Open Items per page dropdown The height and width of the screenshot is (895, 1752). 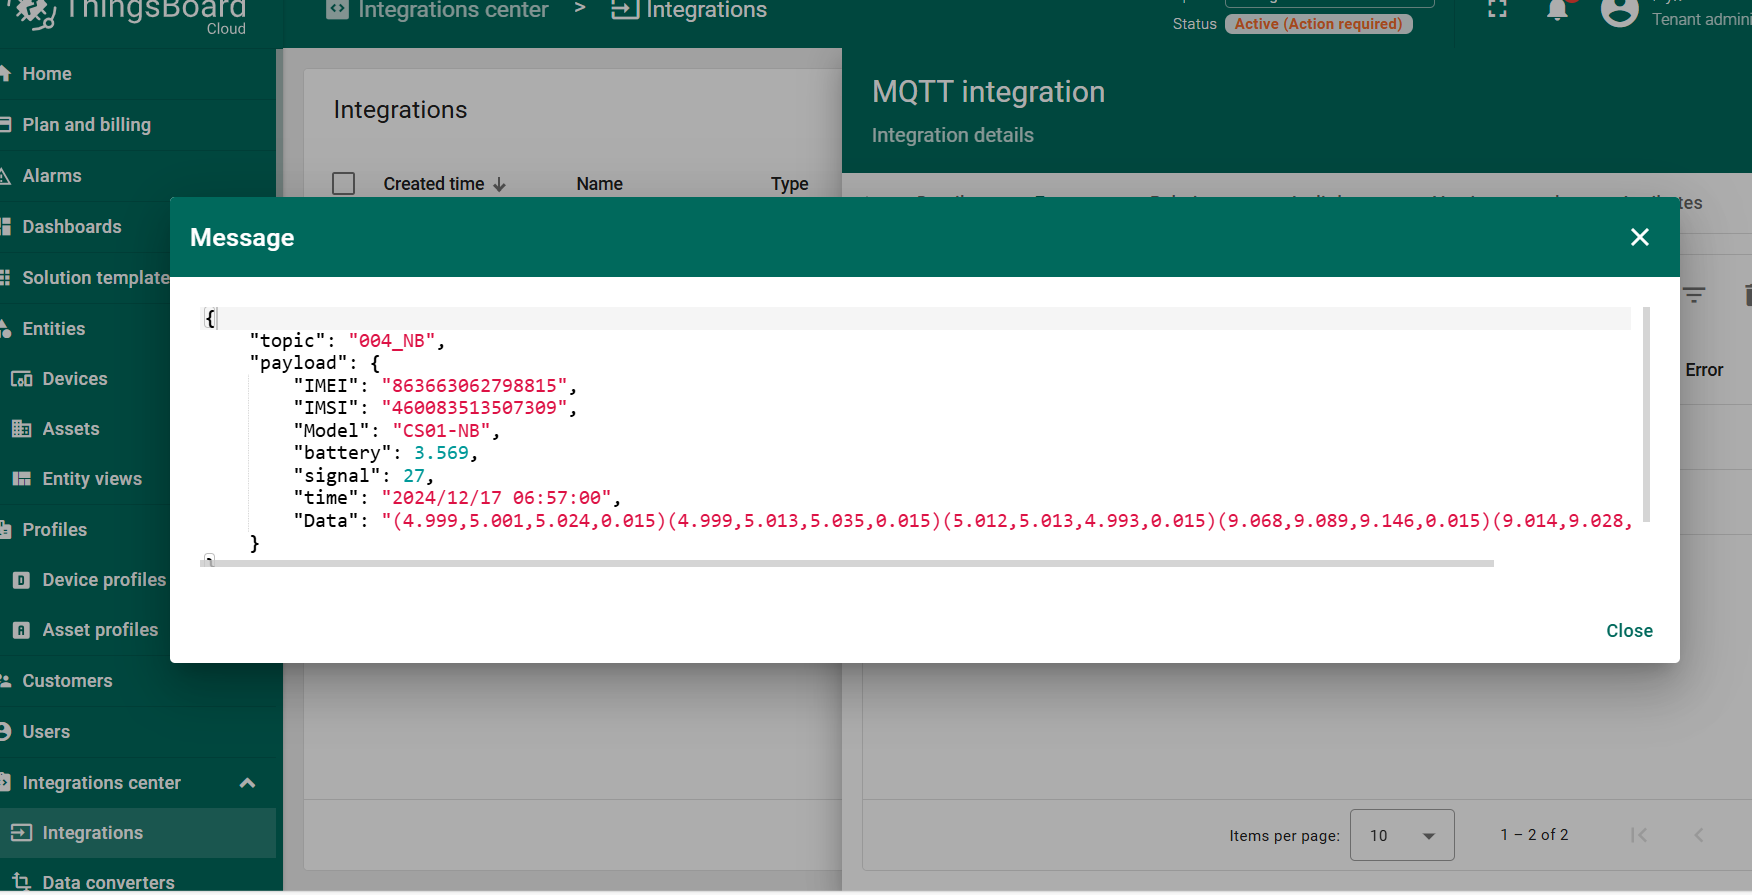(1402, 835)
